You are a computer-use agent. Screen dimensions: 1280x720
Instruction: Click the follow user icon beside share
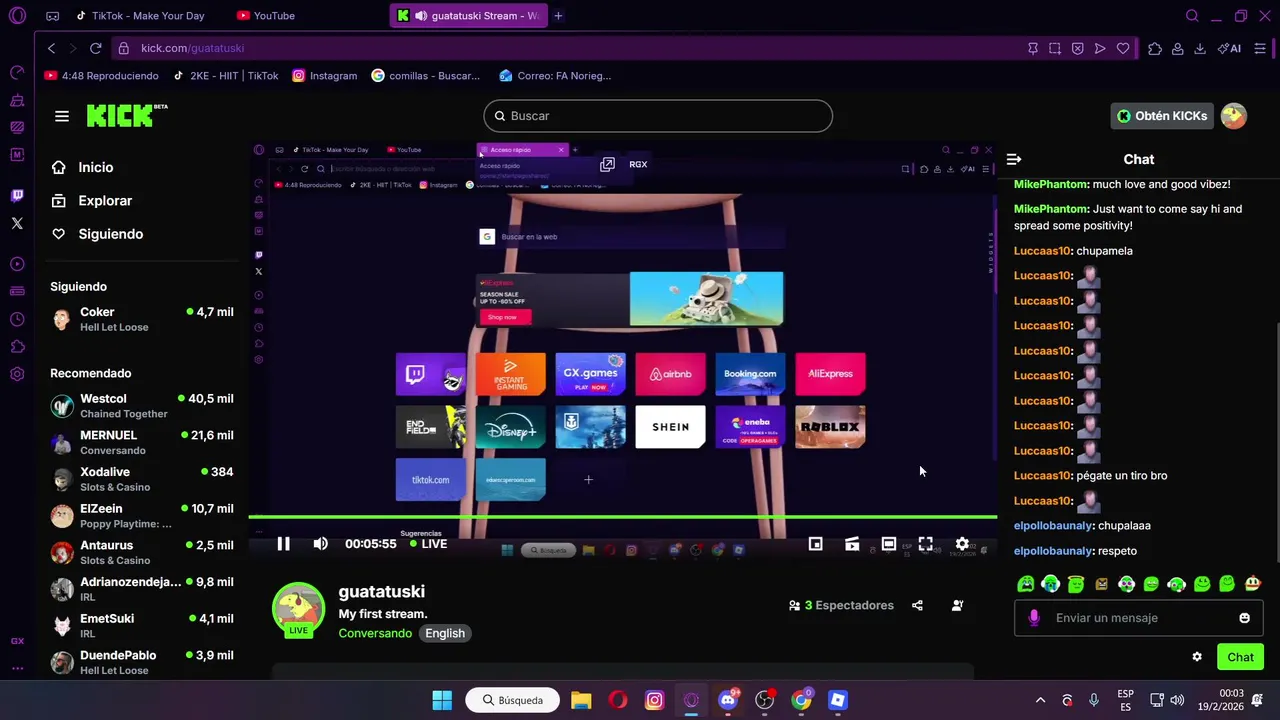[957, 605]
